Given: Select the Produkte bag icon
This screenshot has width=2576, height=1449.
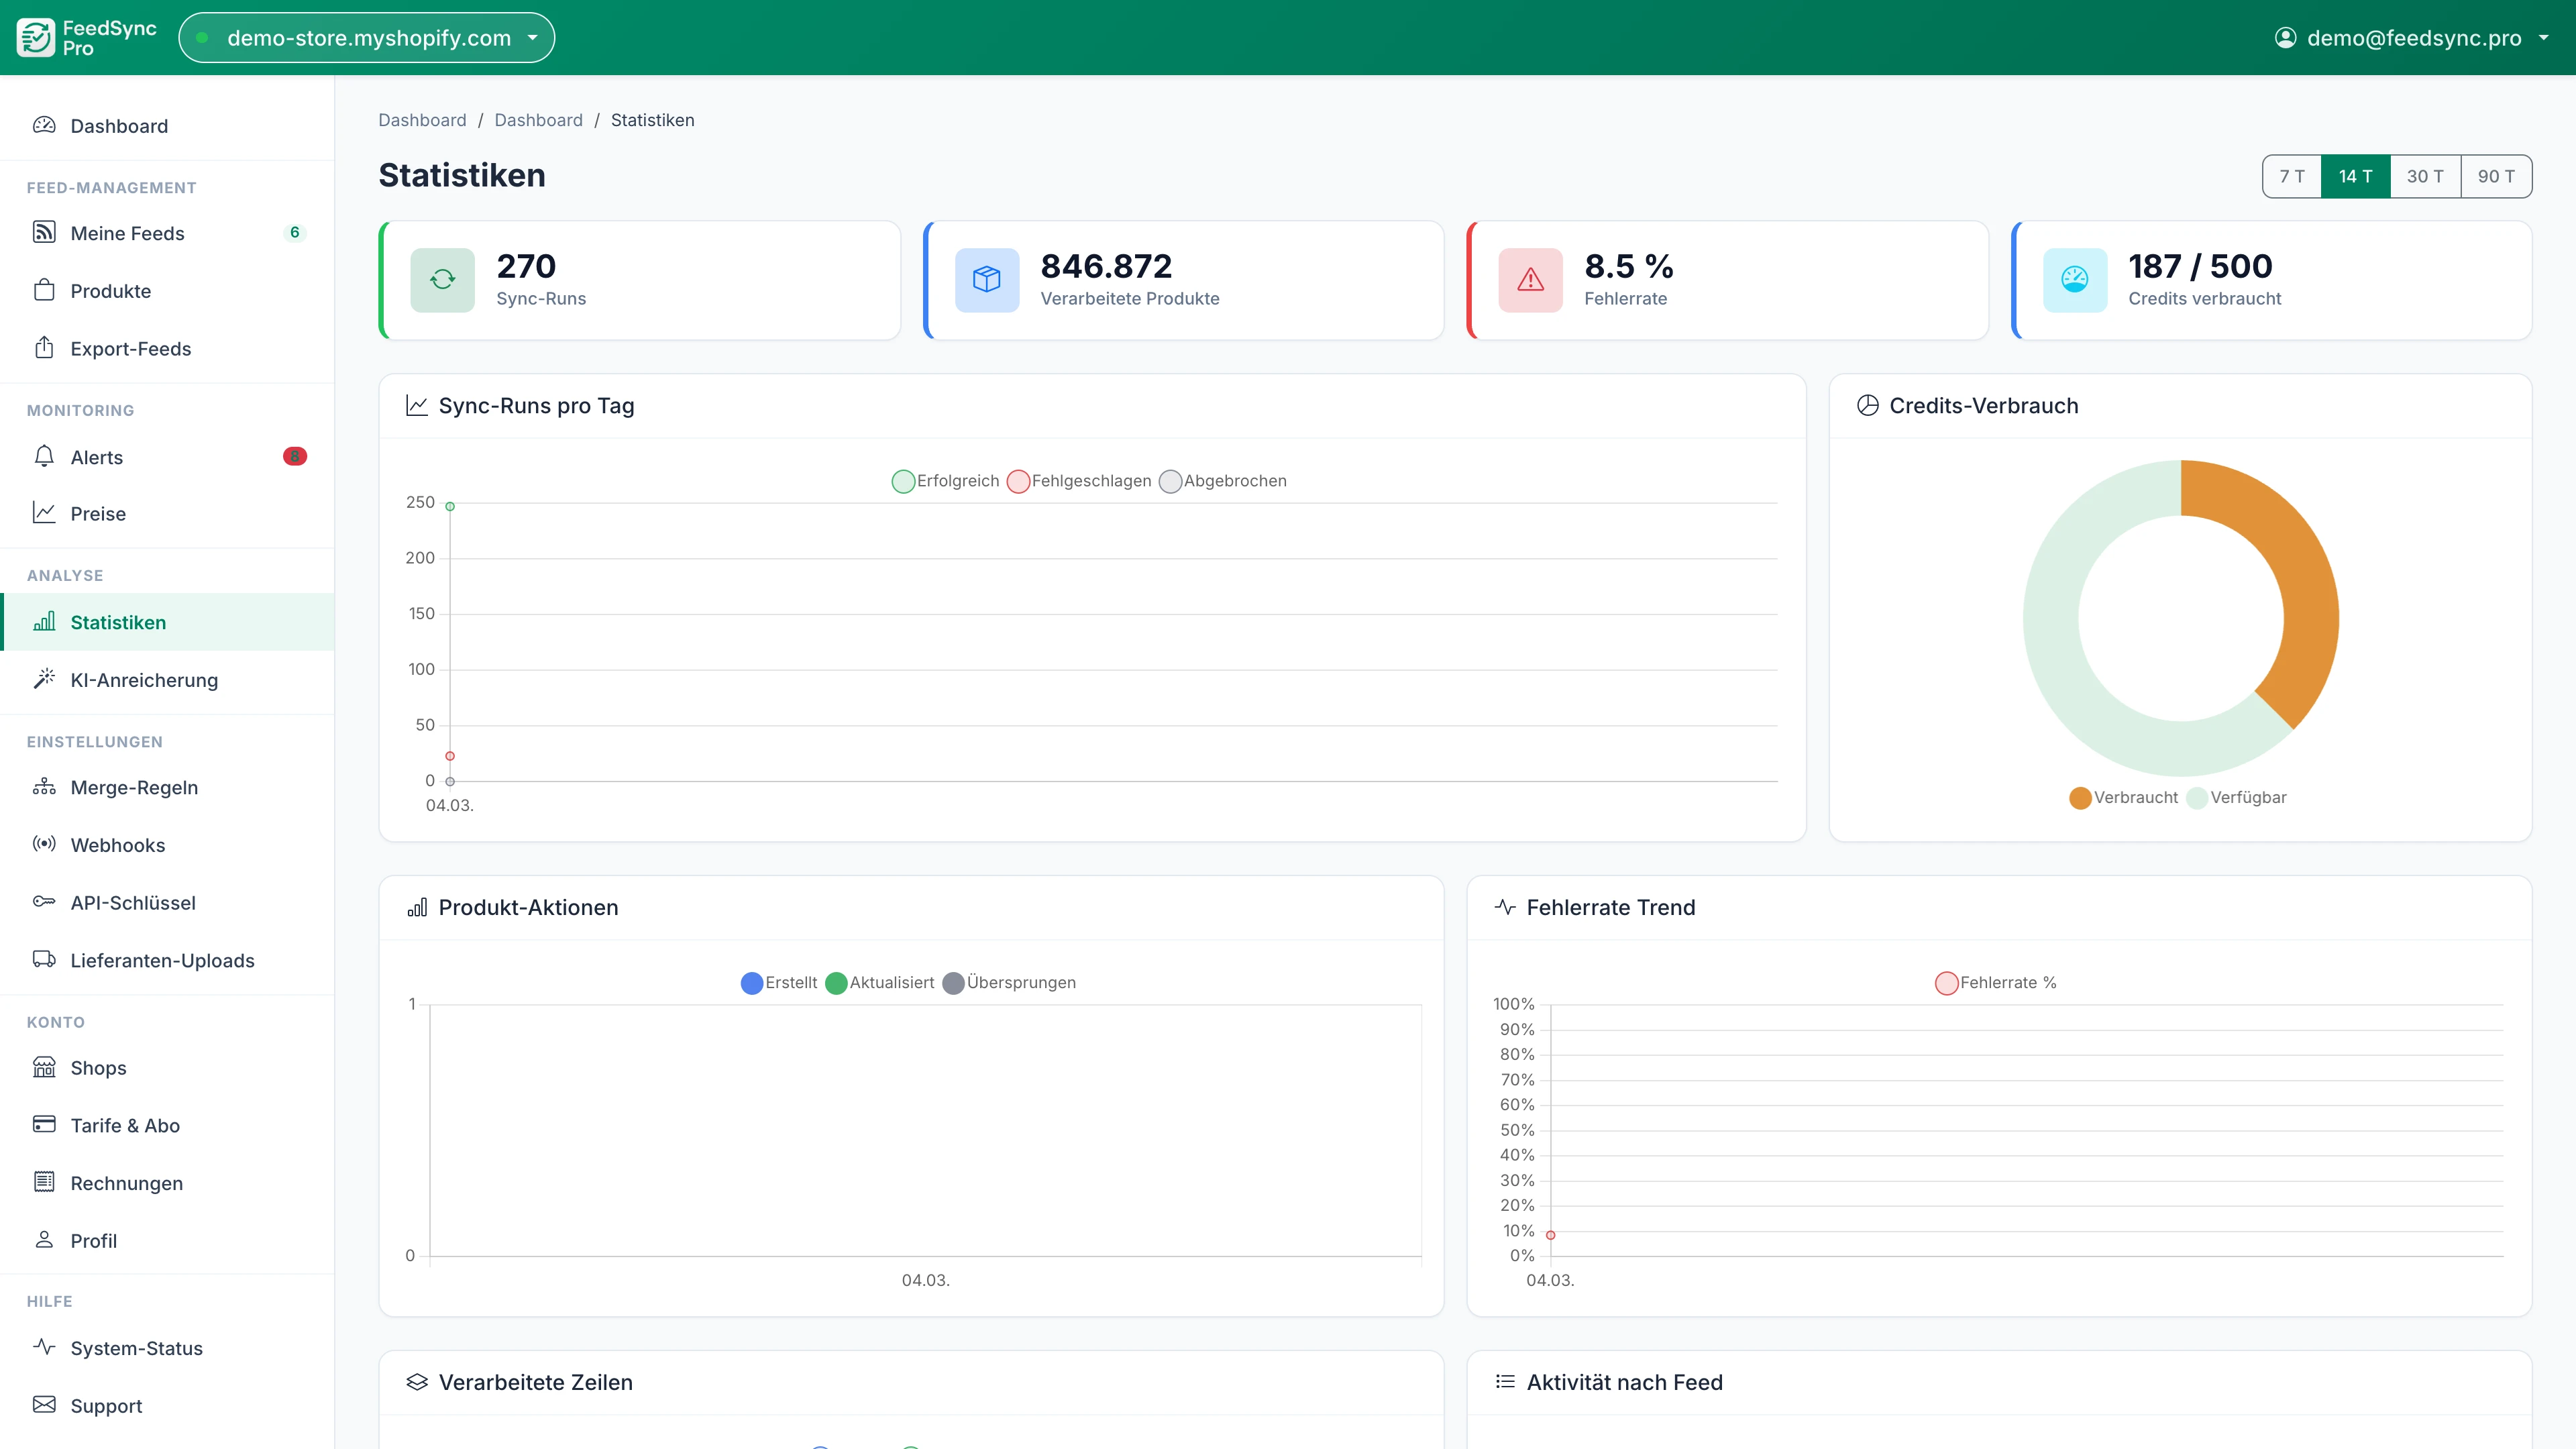Looking at the screenshot, I should [x=44, y=290].
